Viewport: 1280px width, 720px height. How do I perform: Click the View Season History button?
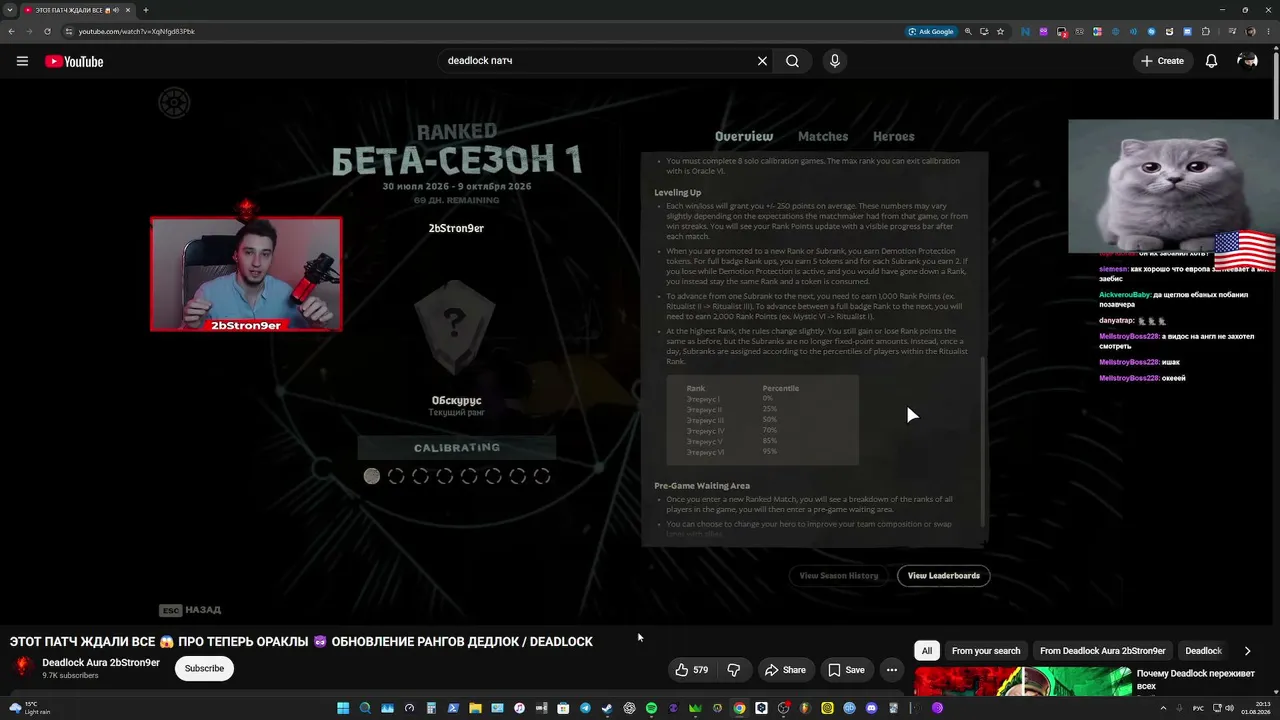point(838,576)
